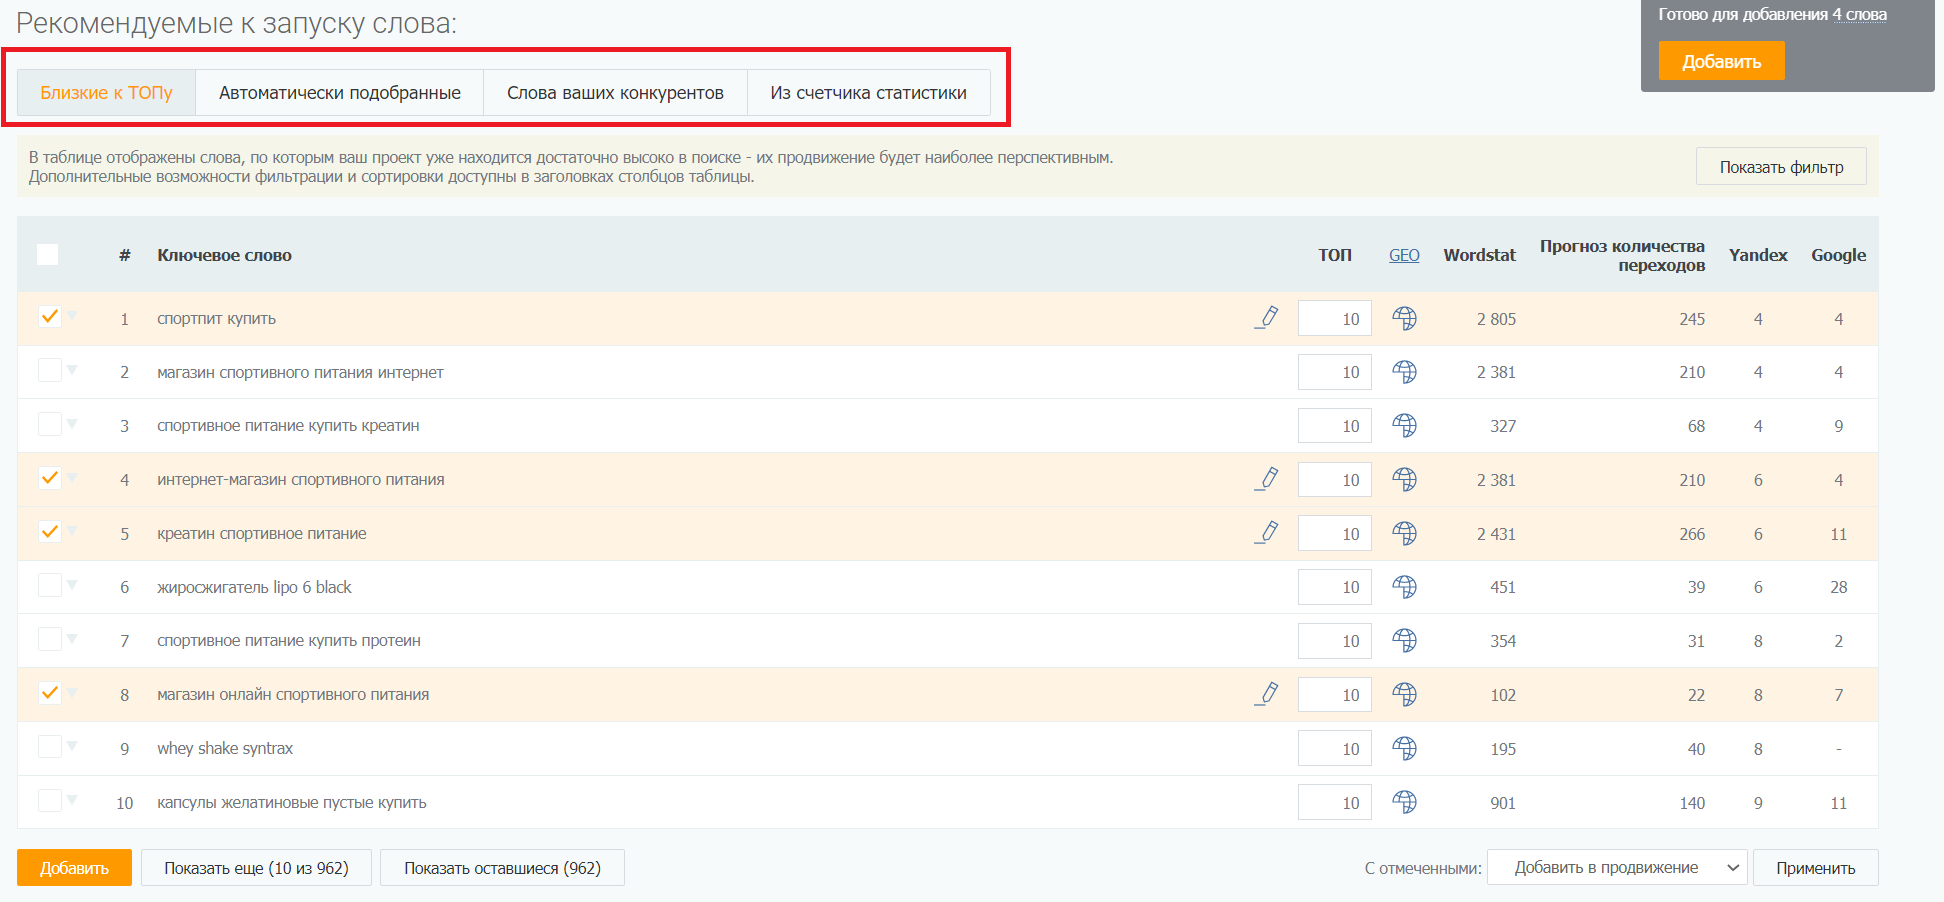1944x902 pixels.
Task: Click the pencil edit icon for спортпит купить
Action: (x=1267, y=318)
